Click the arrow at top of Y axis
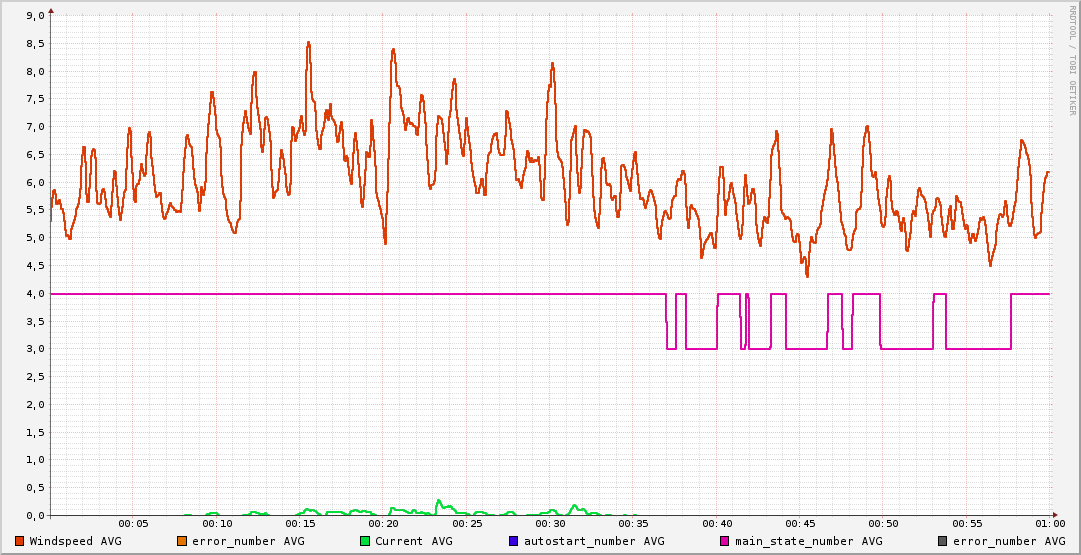Viewport: 1081px width, 555px height. 51,10
